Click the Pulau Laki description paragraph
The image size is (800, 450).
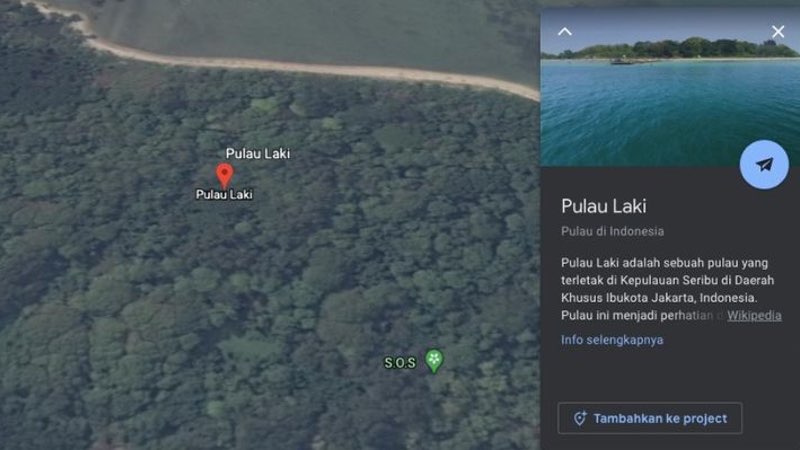(x=669, y=289)
